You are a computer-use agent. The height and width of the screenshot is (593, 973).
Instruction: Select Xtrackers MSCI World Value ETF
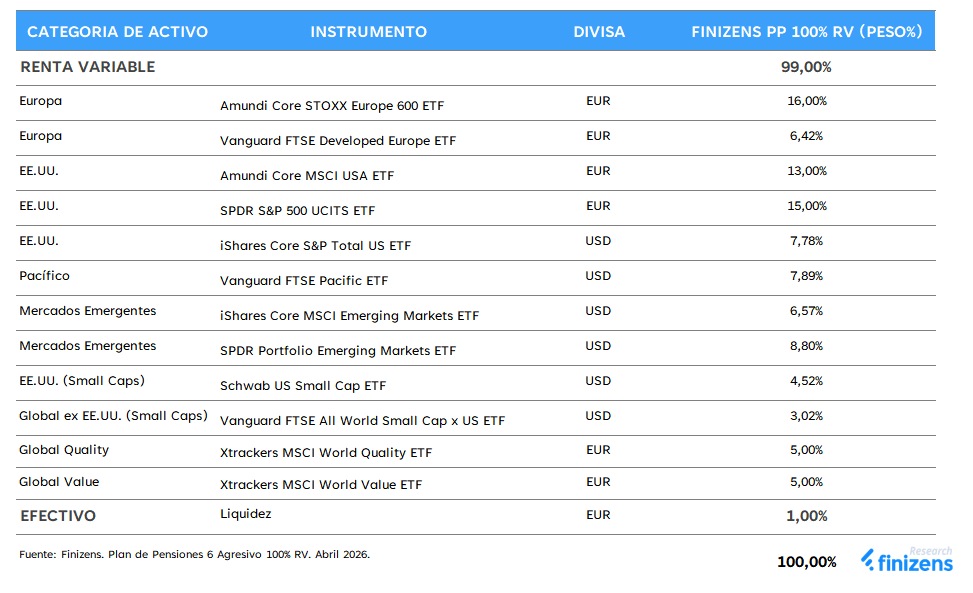click(x=321, y=485)
